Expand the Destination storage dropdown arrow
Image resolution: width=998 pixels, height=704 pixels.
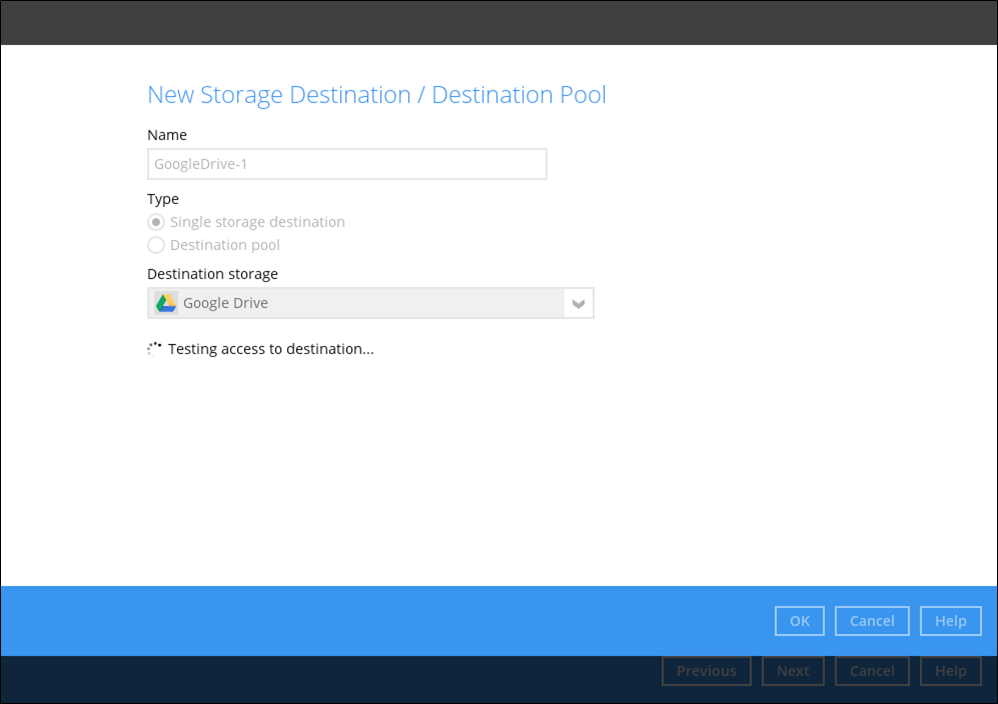point(578,303)
